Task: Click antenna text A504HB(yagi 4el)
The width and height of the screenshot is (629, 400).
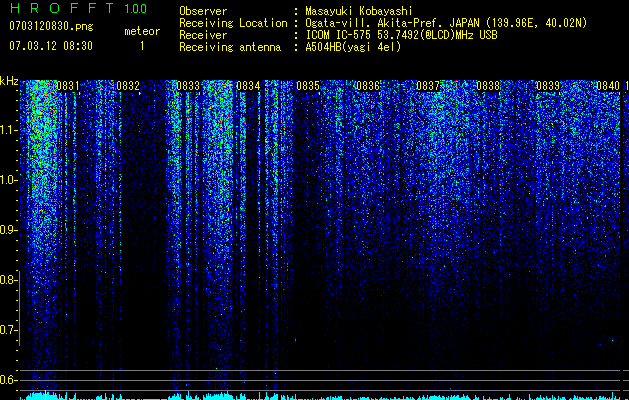Action: [353, 47]
